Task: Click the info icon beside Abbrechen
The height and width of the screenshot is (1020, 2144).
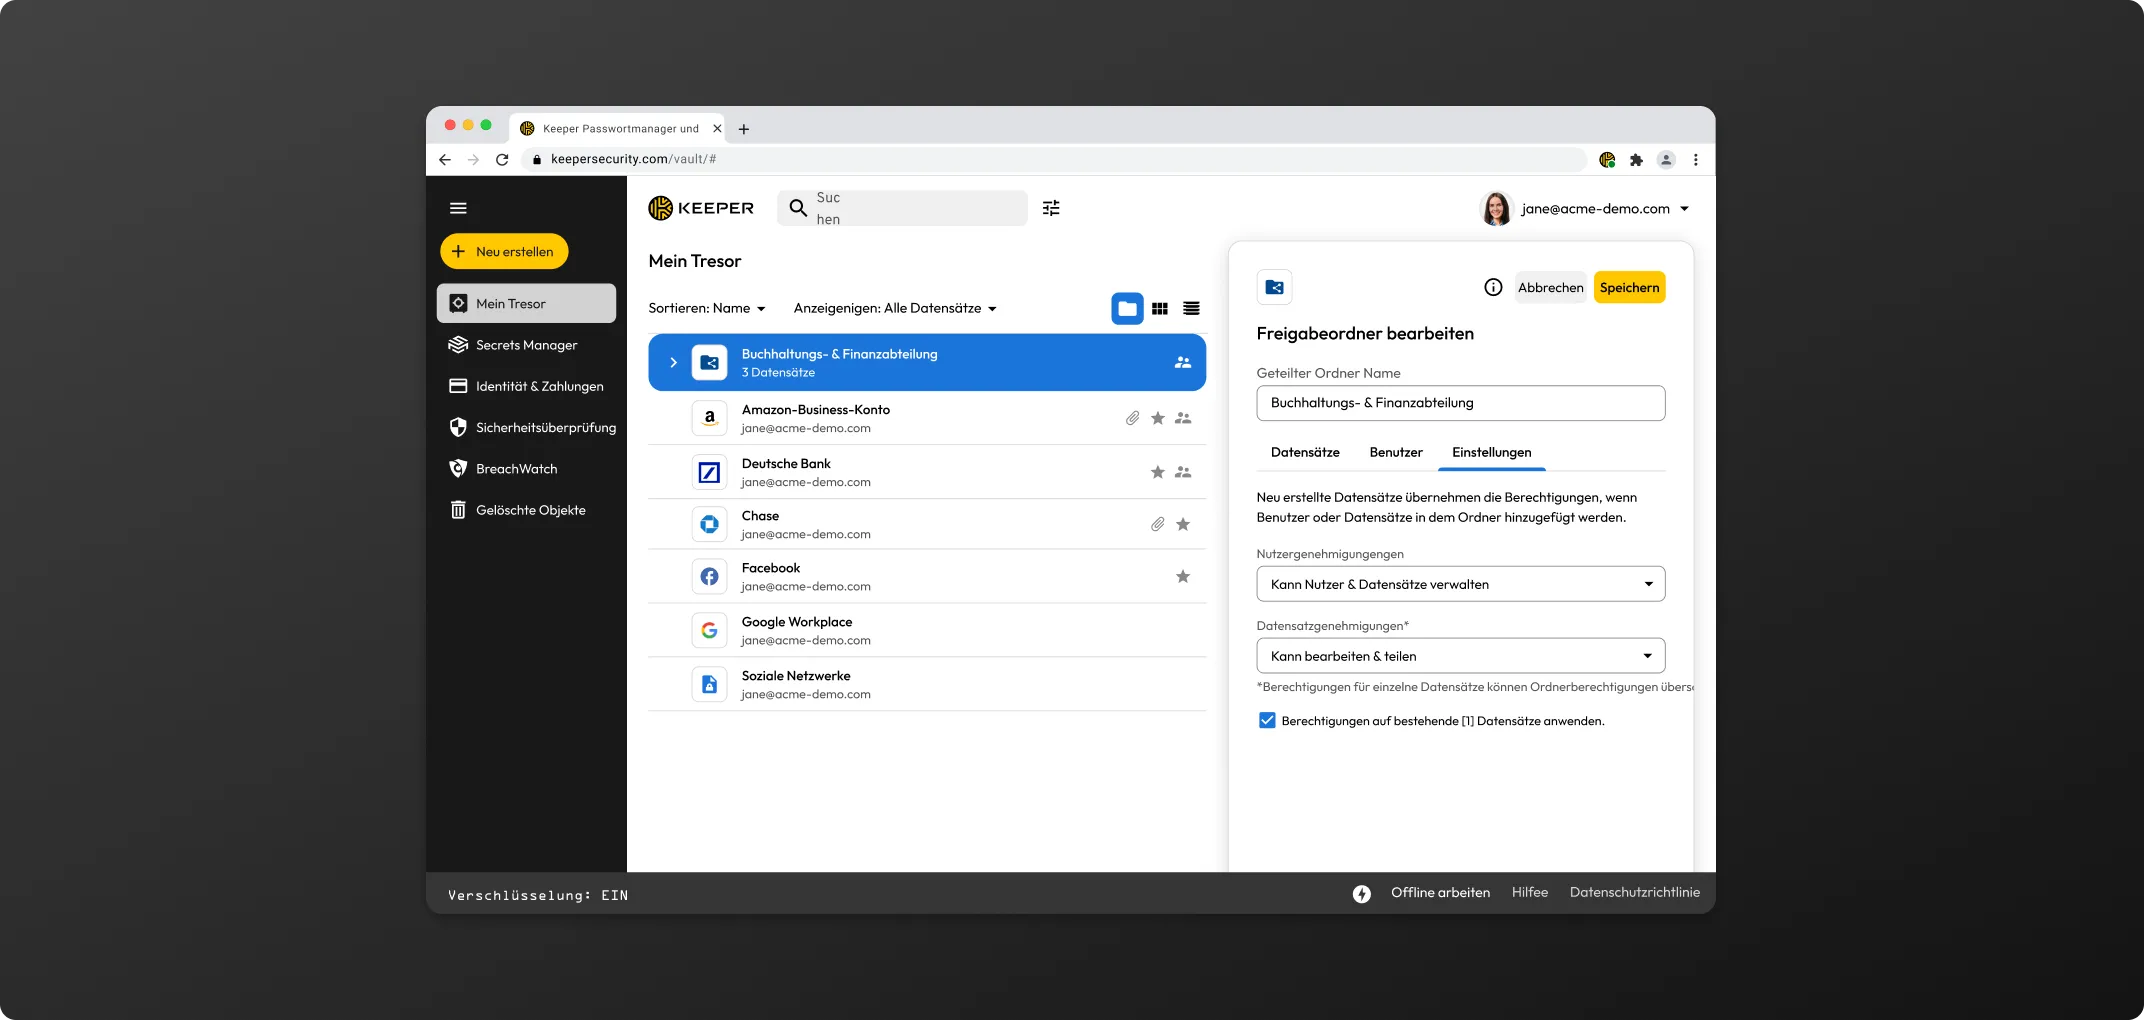Action: (1493, 287)
